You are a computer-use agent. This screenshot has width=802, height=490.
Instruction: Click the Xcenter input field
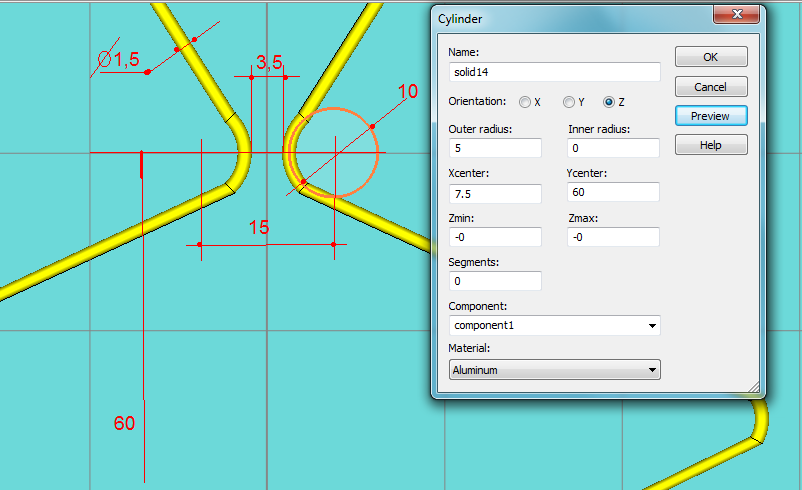coord(496,193)
